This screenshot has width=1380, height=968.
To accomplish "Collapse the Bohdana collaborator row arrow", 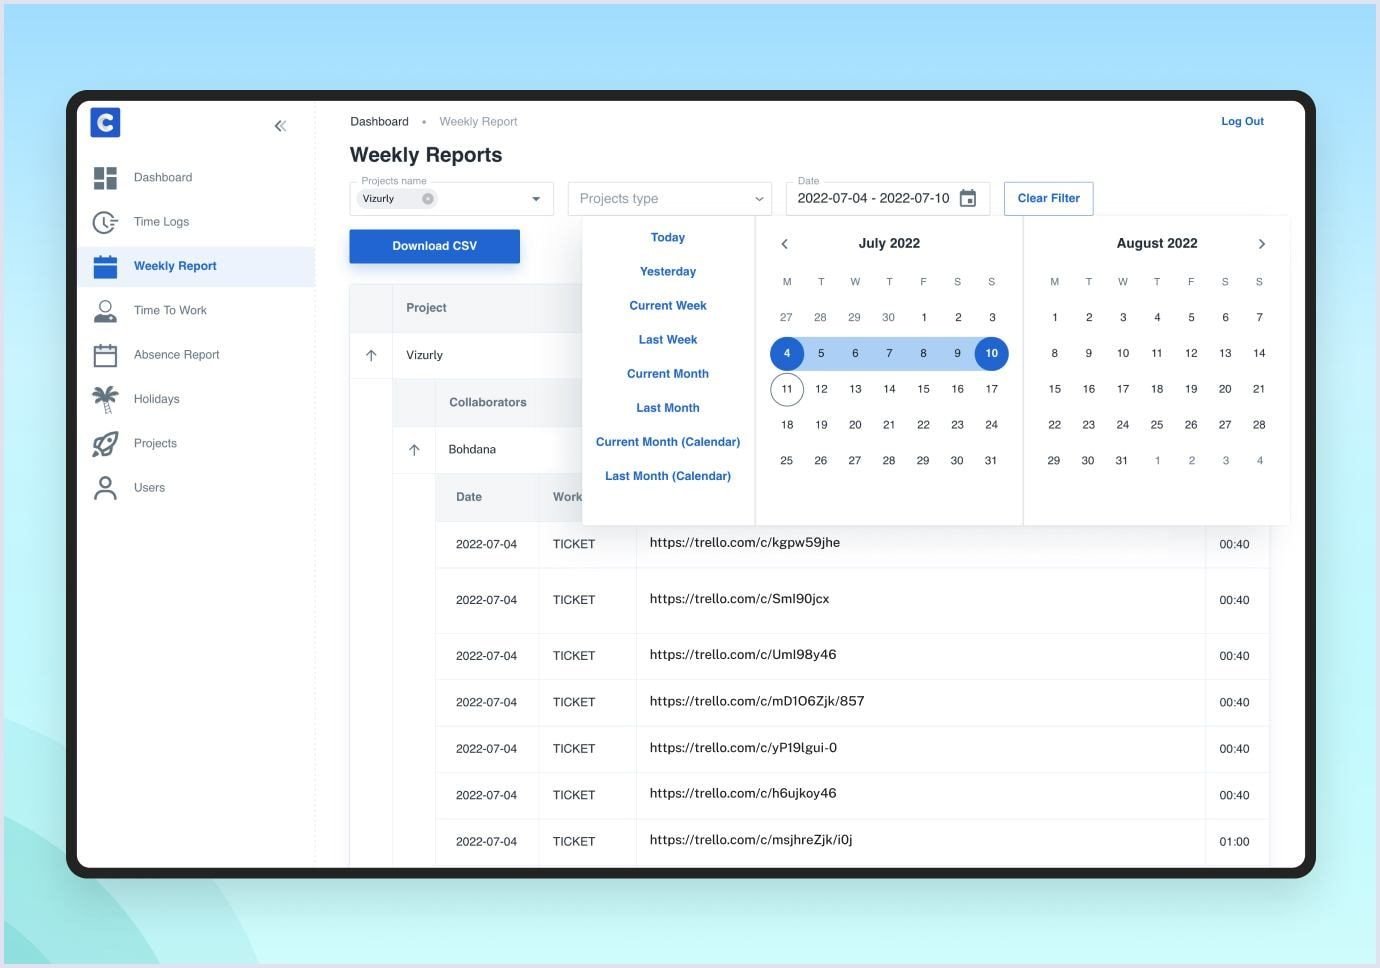I will point(414,450).
